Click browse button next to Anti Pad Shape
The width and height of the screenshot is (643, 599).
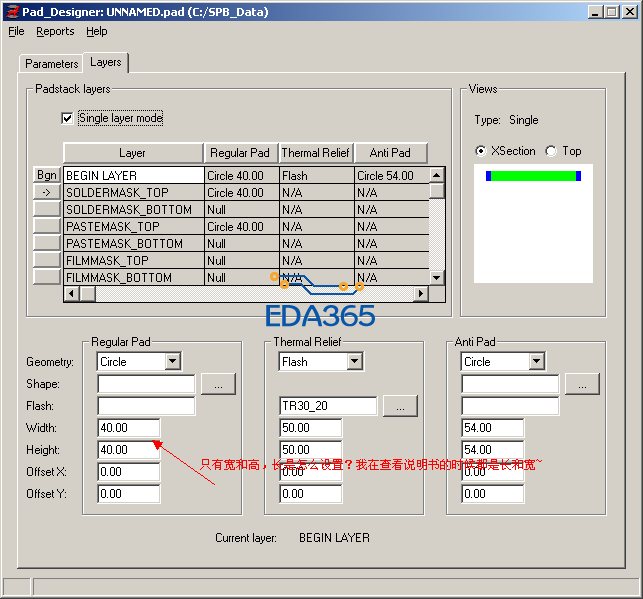point(581,383)
